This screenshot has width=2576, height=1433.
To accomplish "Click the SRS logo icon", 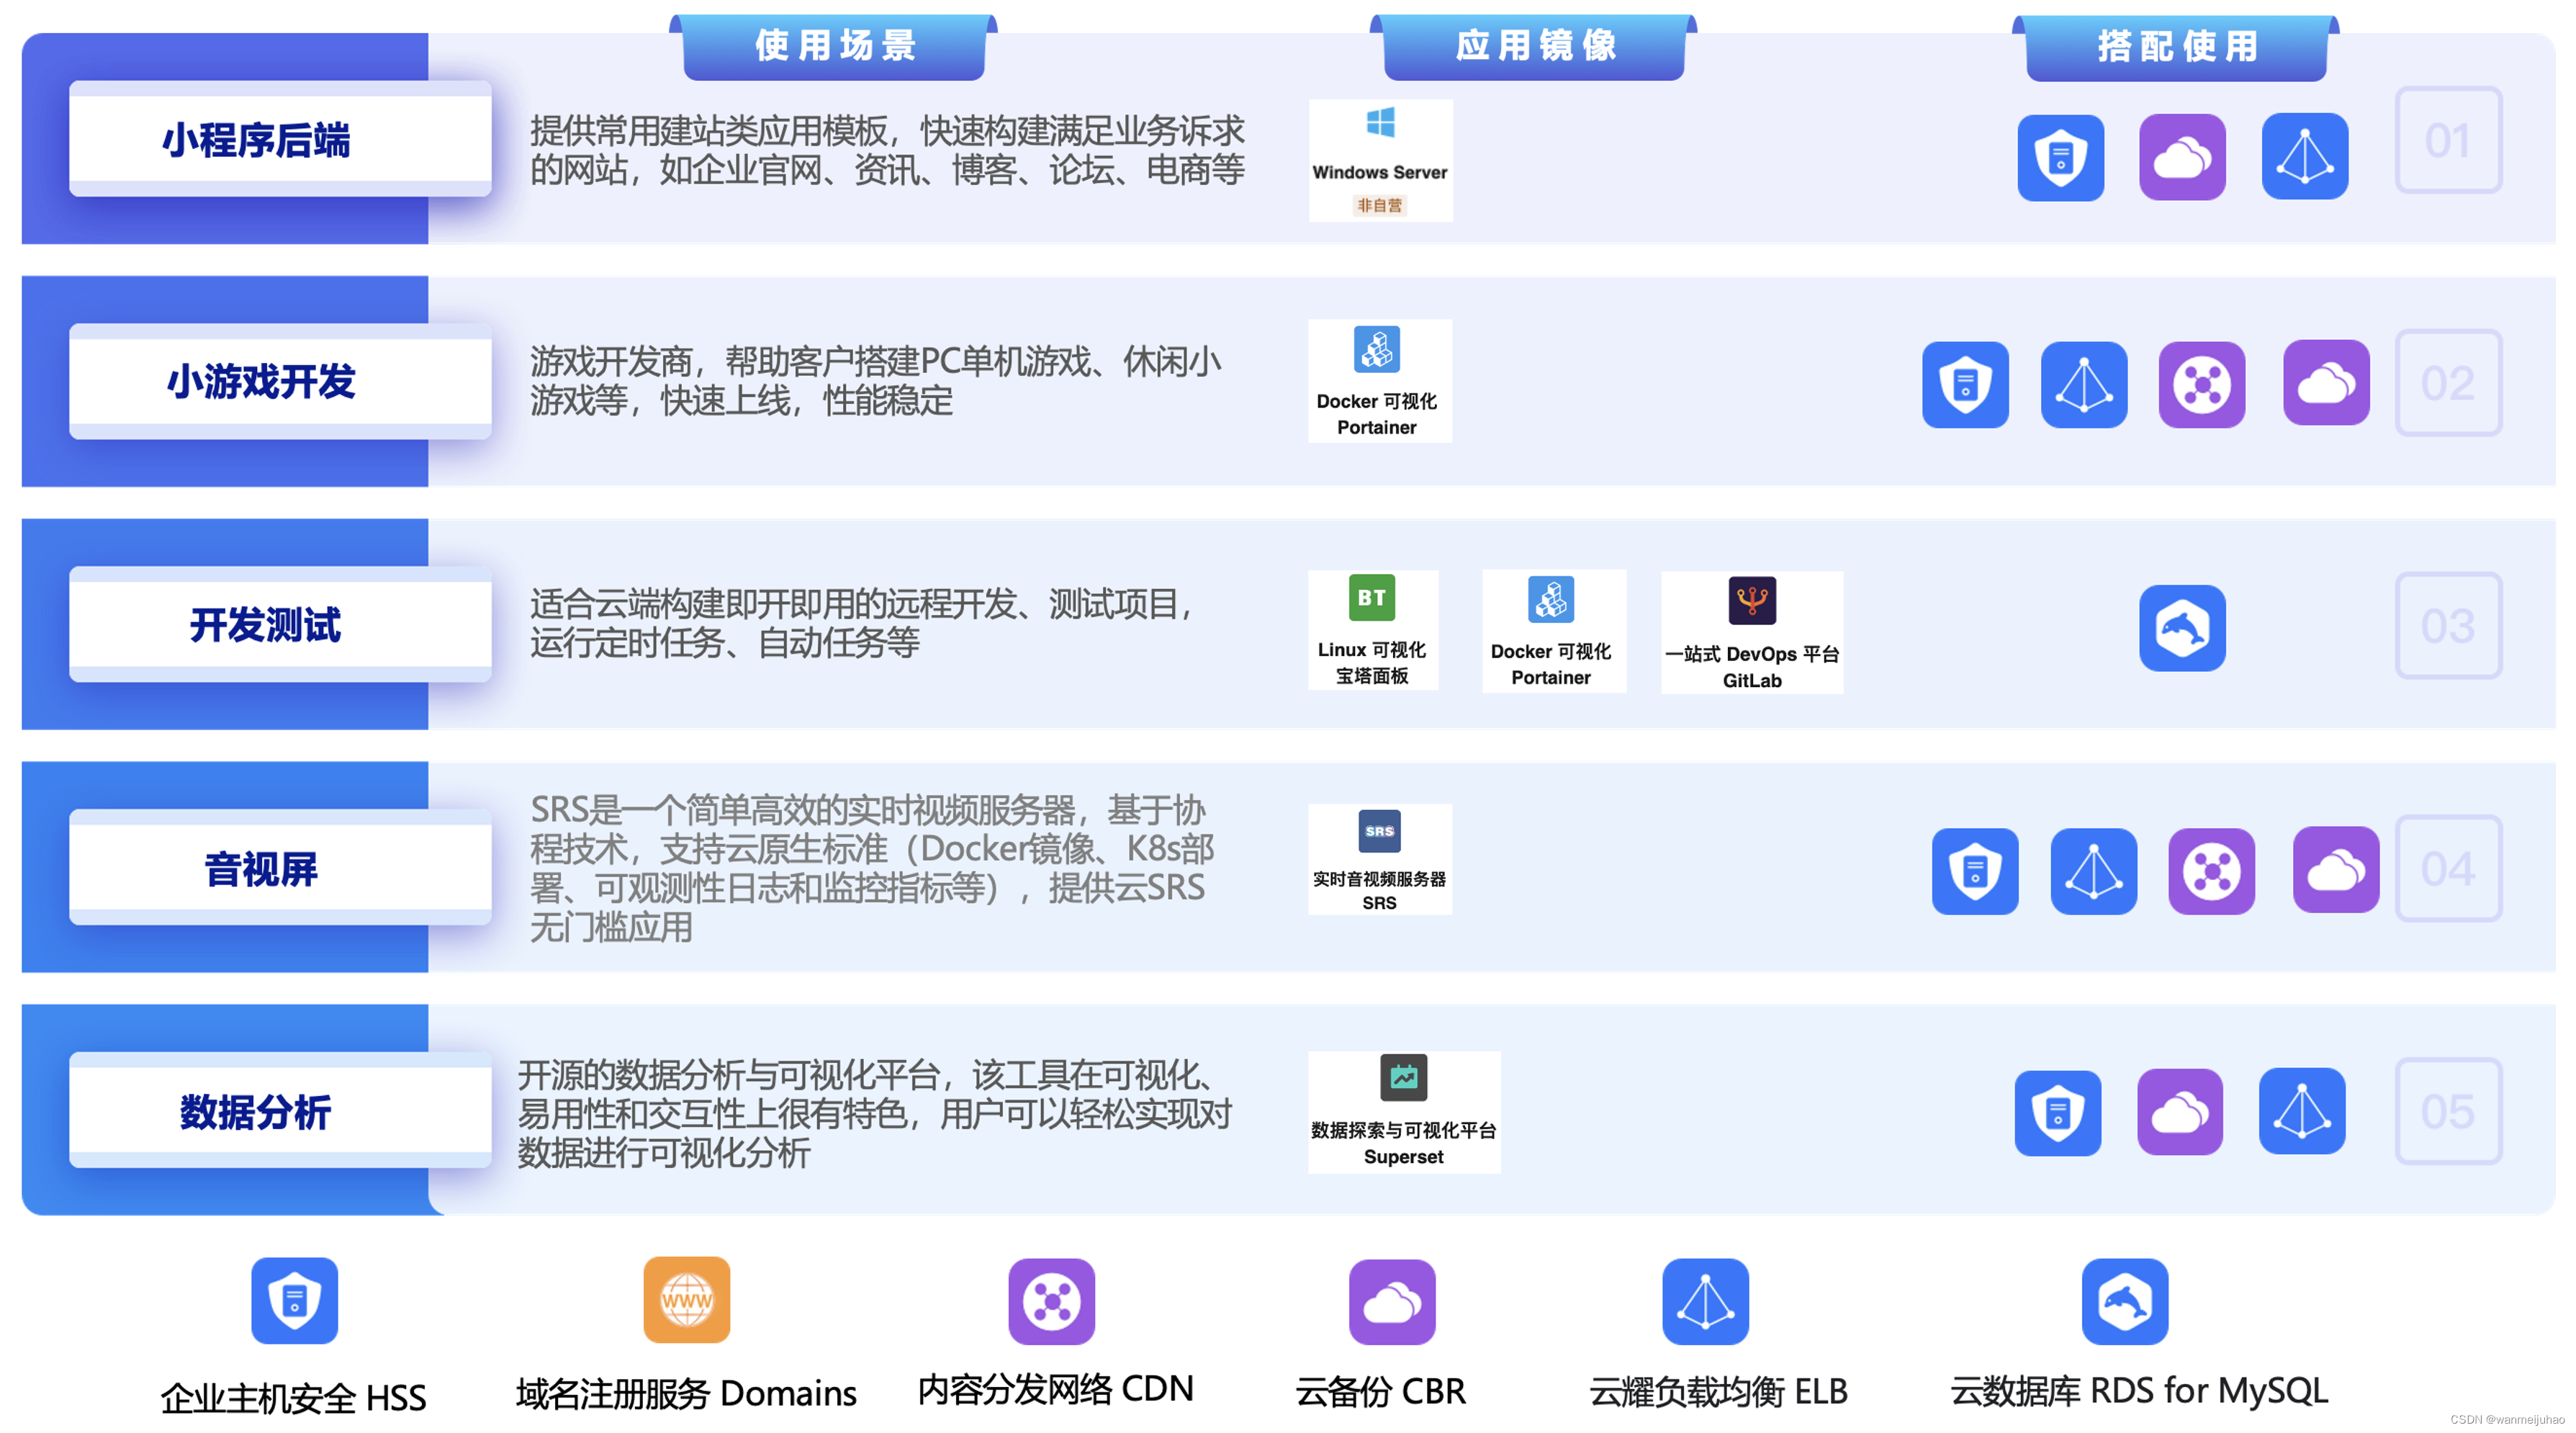I will coord(1380,831).
